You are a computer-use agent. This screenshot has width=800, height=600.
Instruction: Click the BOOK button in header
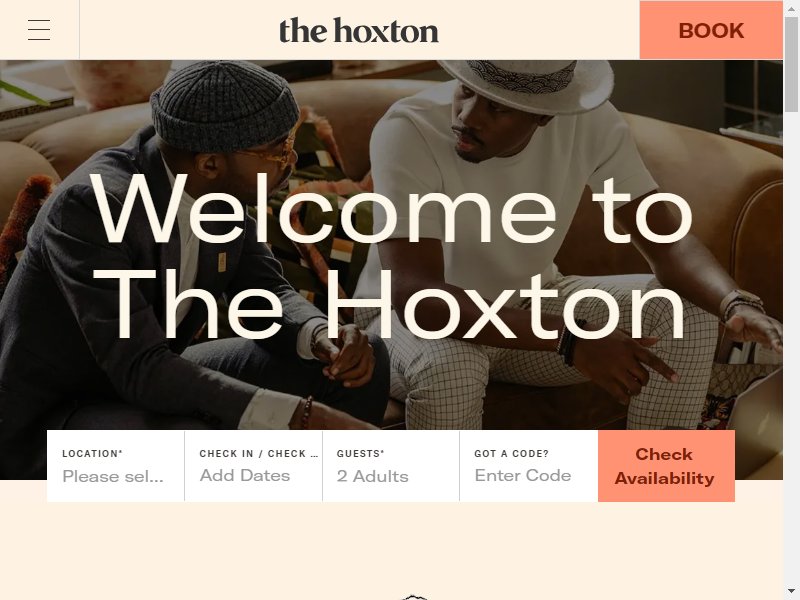click(711, 30)
